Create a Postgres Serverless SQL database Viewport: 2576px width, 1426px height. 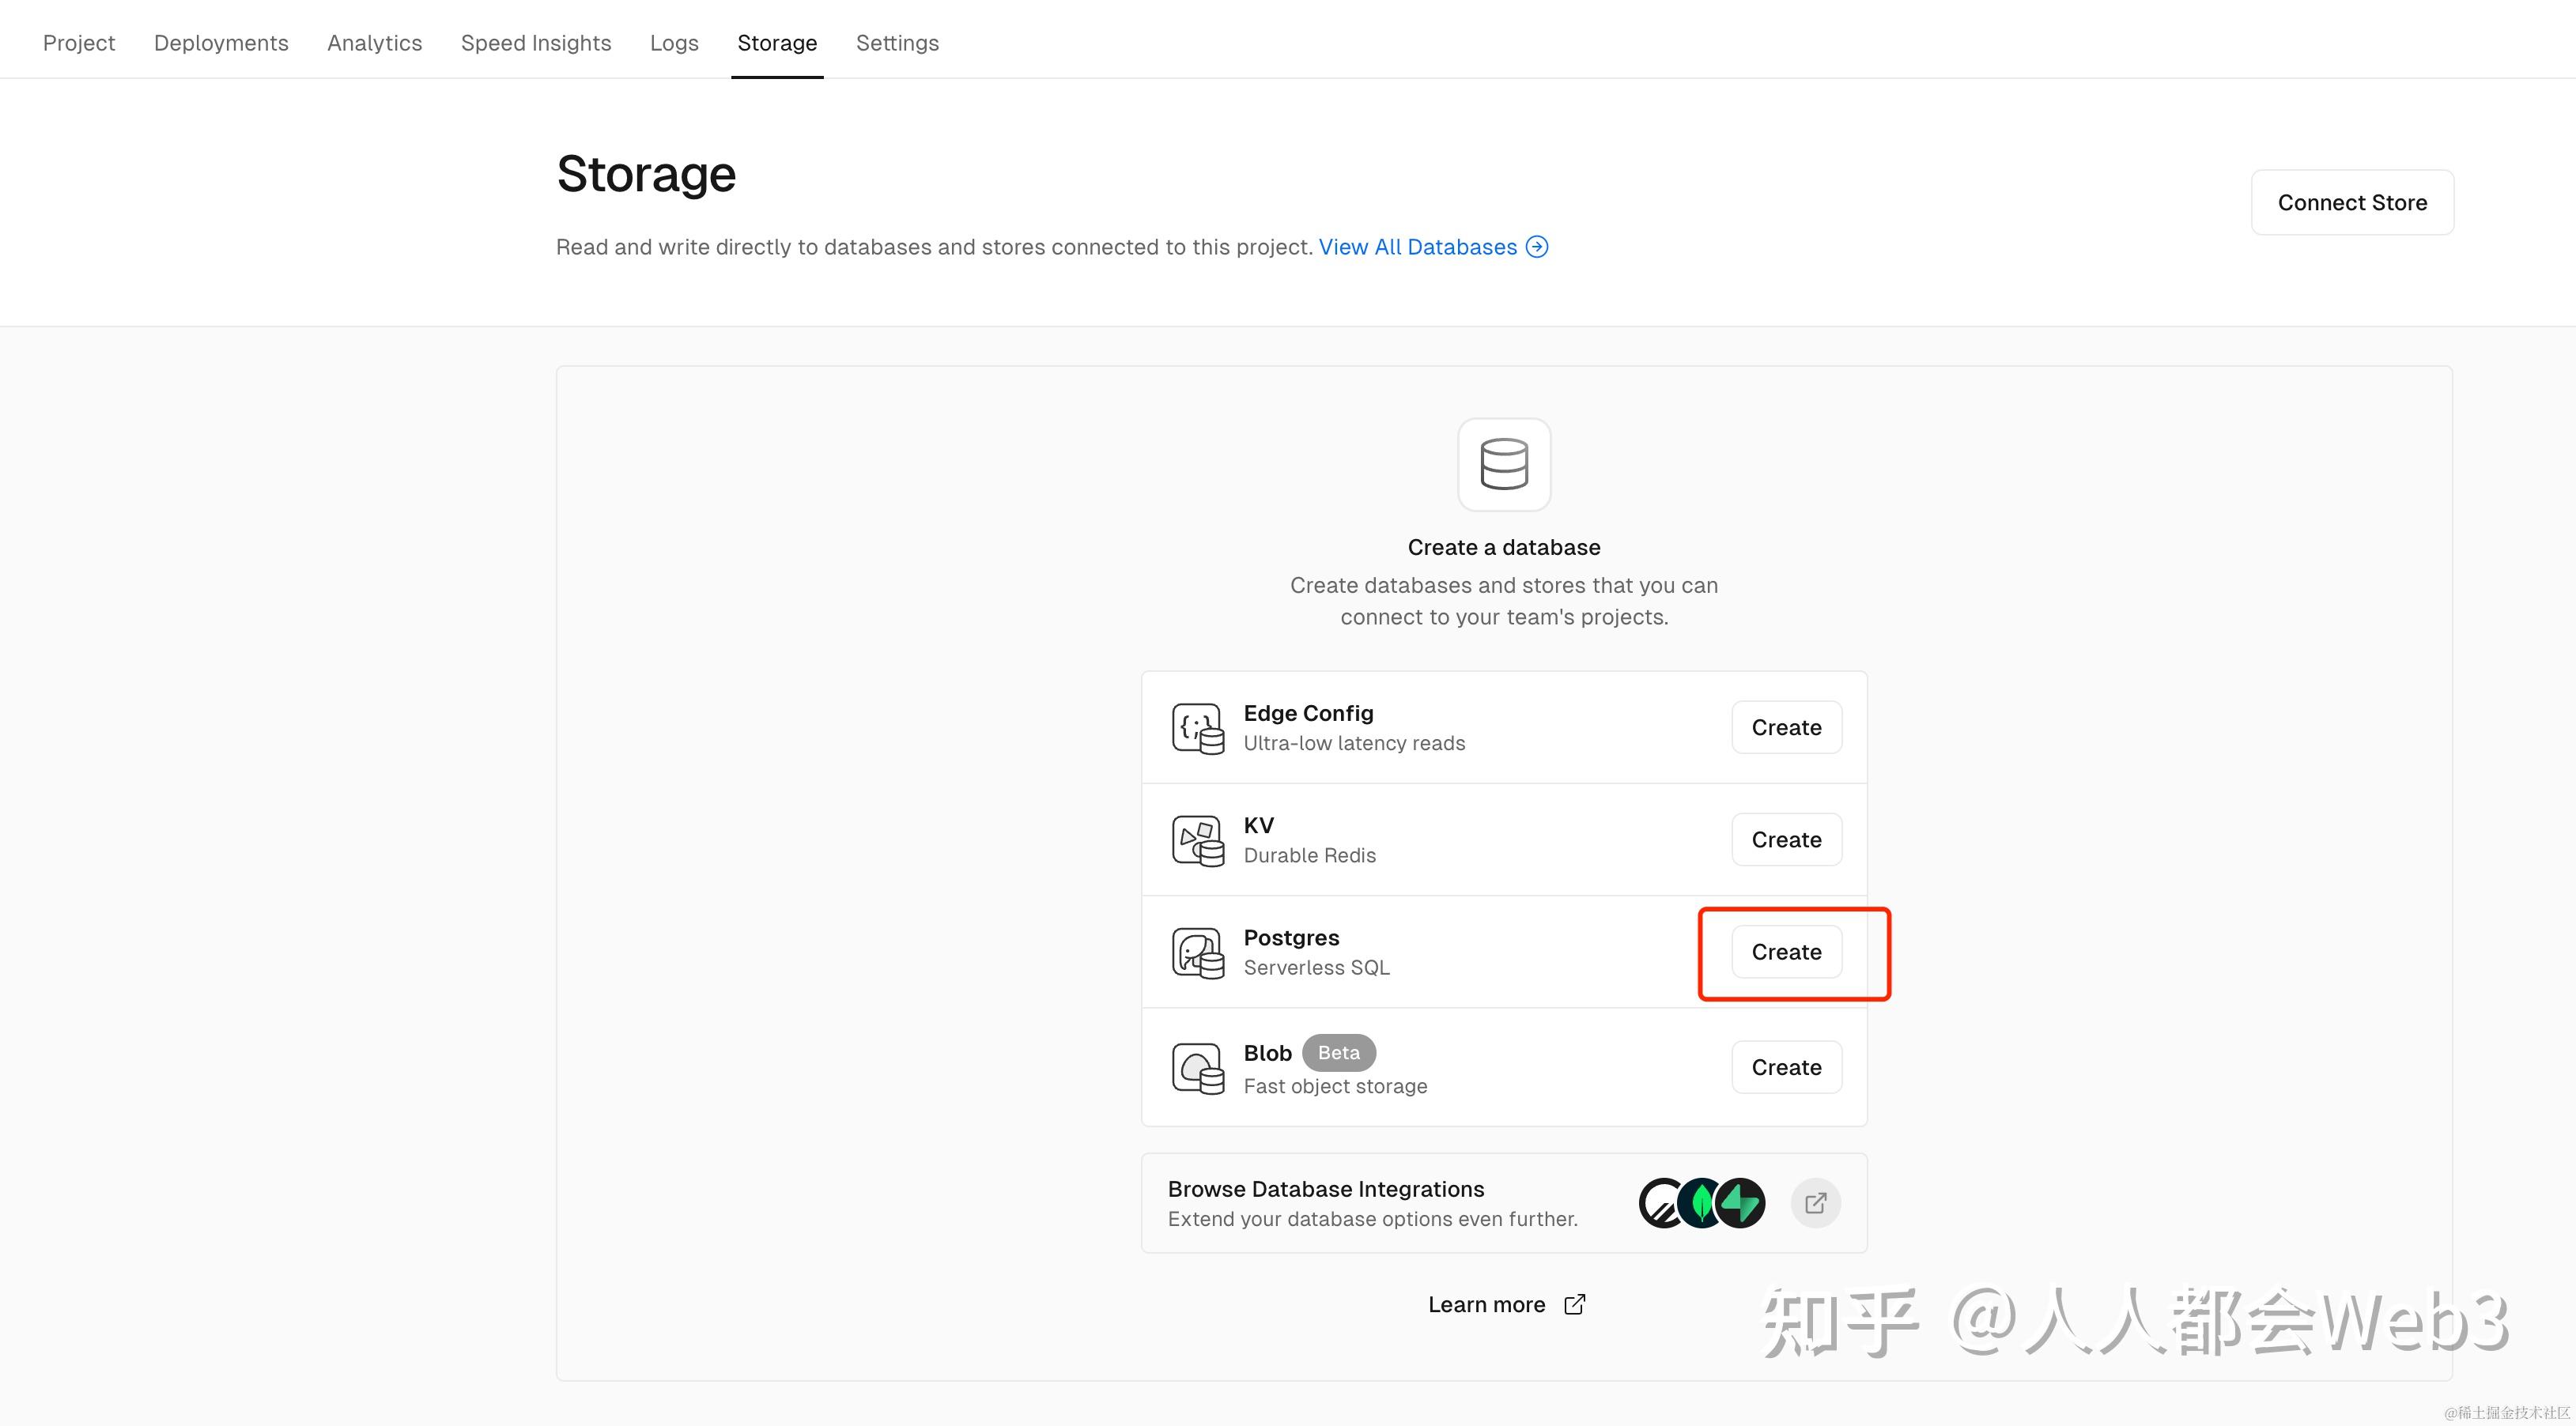pyautogui.click(x=1785, y=952)
